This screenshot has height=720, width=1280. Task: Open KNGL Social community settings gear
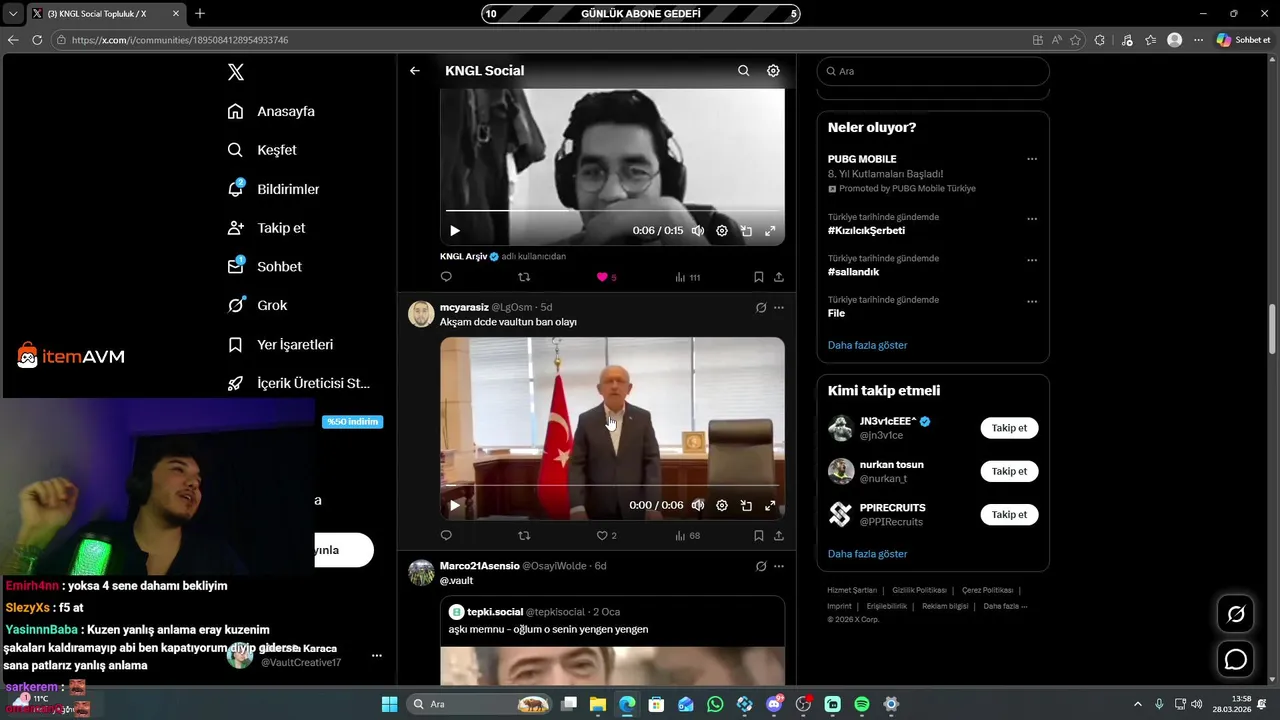773,71
